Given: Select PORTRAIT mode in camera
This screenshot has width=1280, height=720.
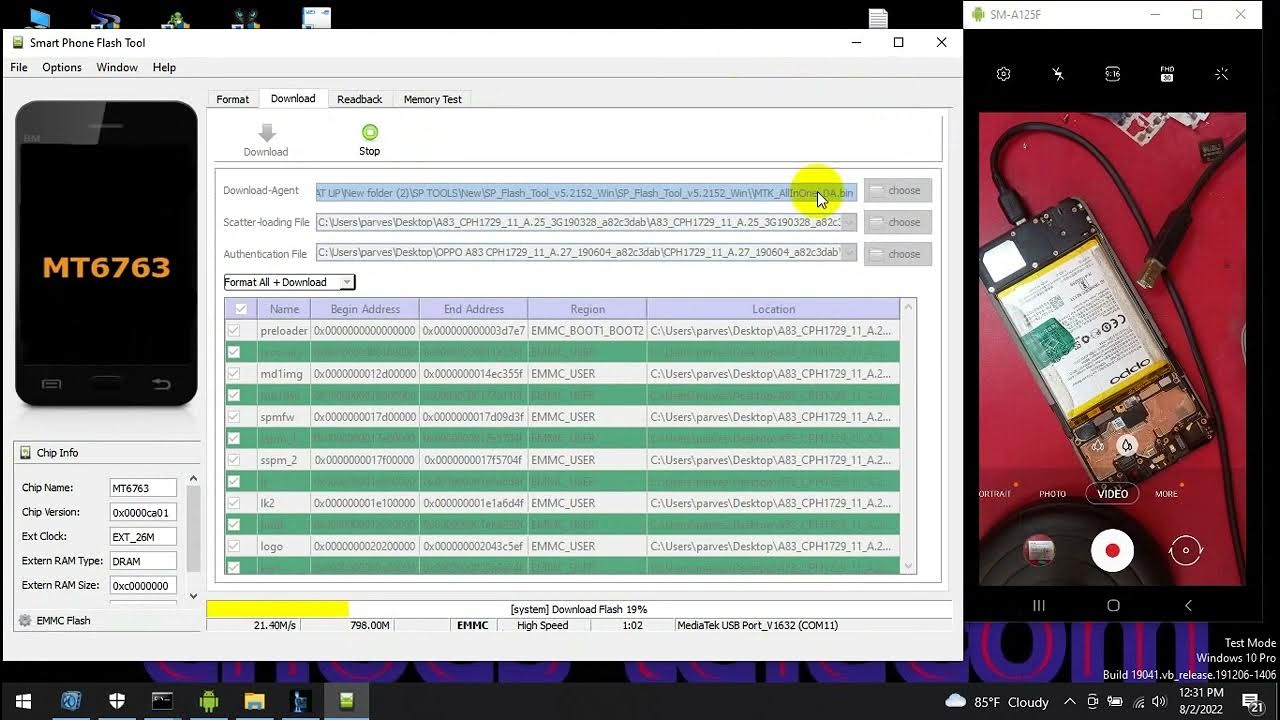Looking at the screenshot, I should pyautogui.click(x=995, y=494).
